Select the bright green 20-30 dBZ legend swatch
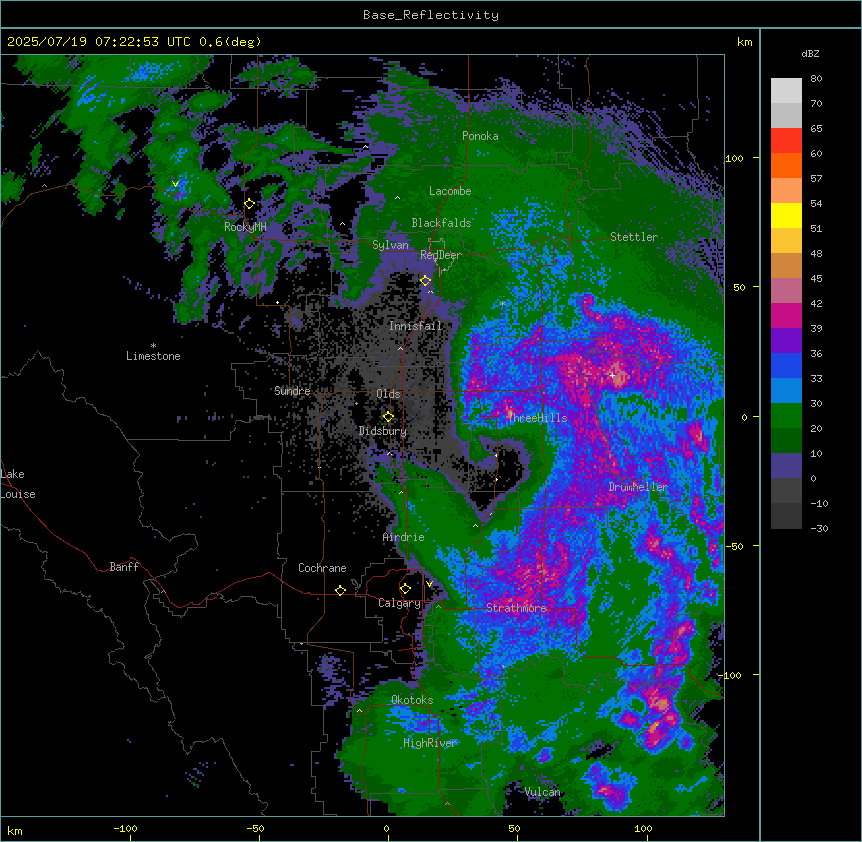Image resolution: width=862 pixels, height=842 pixels. point(786,416)
